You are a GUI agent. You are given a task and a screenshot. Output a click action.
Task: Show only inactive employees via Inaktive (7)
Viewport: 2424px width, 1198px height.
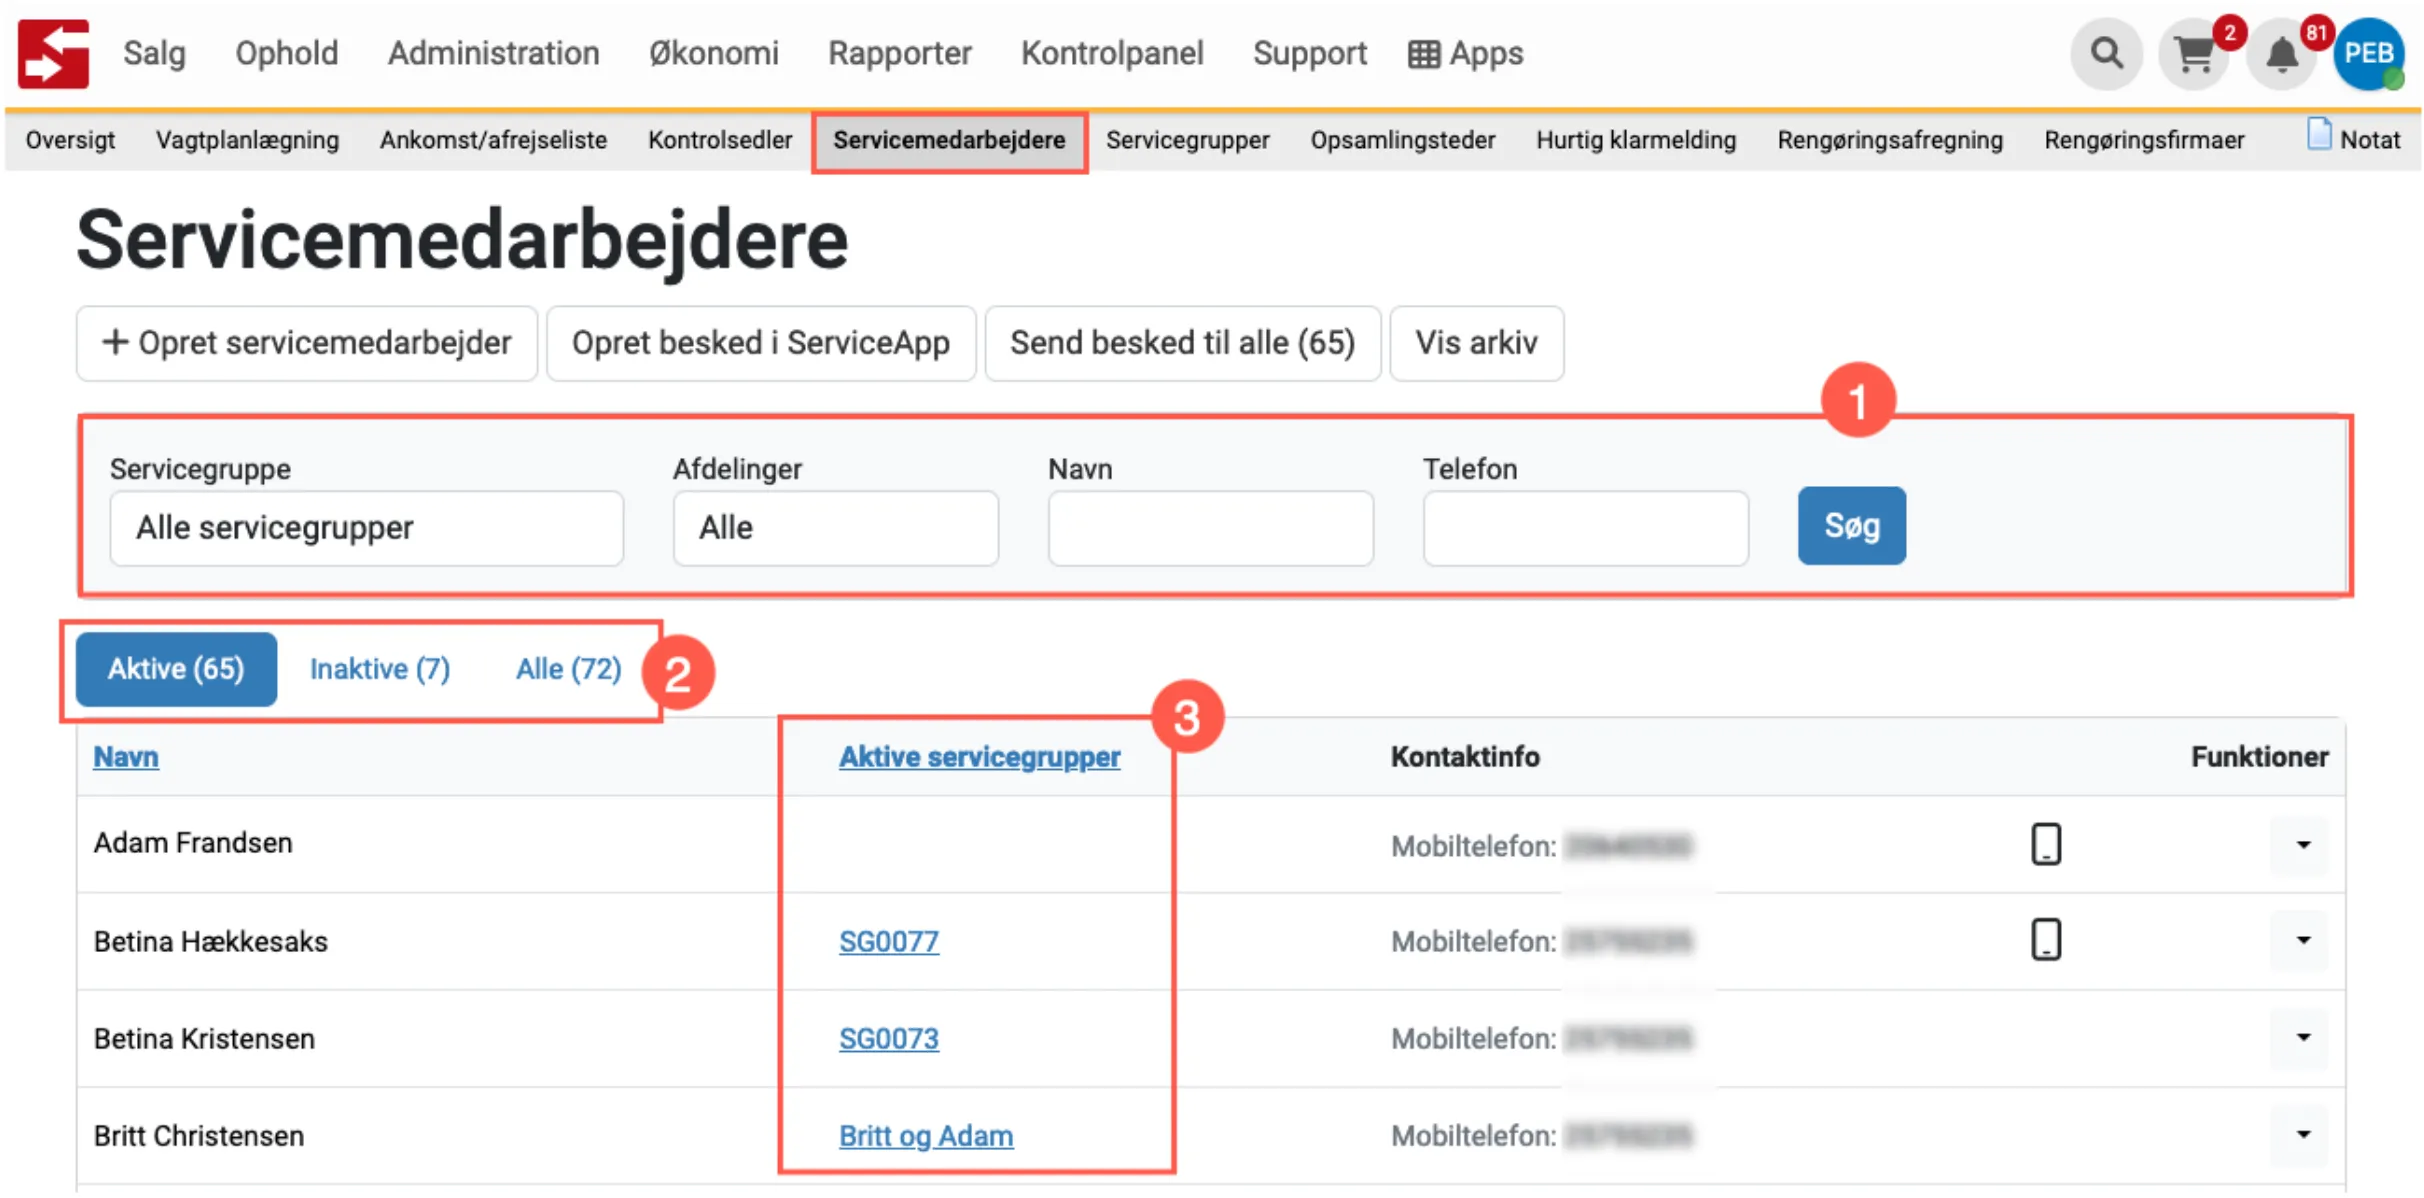pos(380,669)
